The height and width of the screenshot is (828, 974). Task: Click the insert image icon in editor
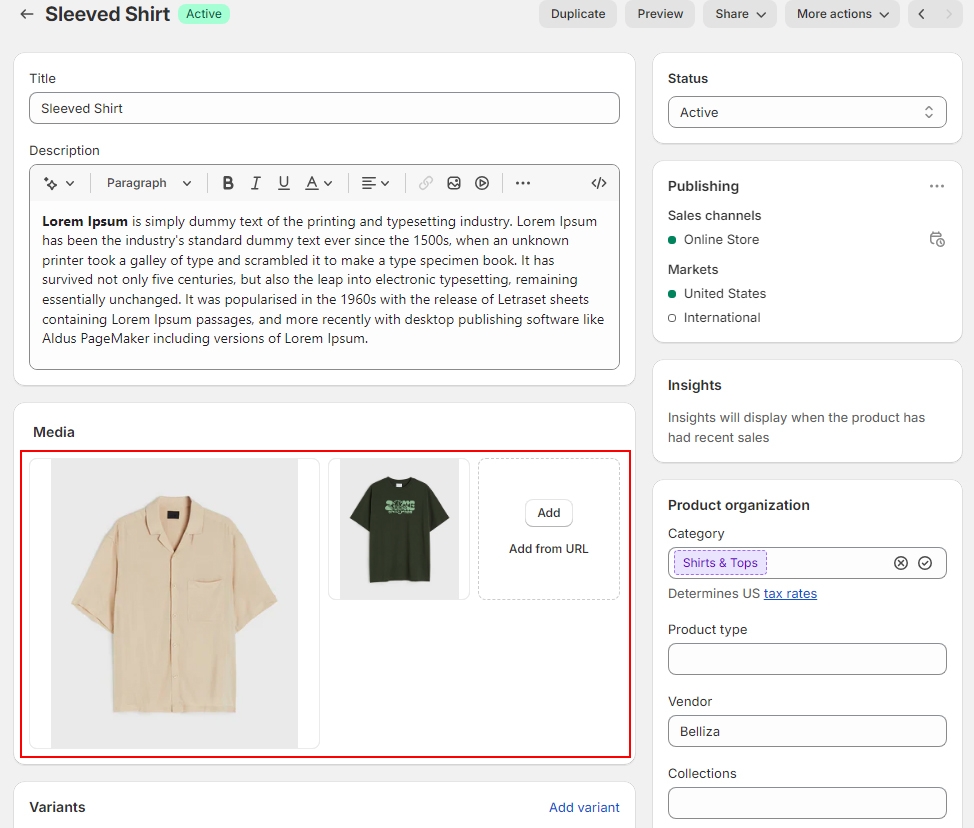454,183
